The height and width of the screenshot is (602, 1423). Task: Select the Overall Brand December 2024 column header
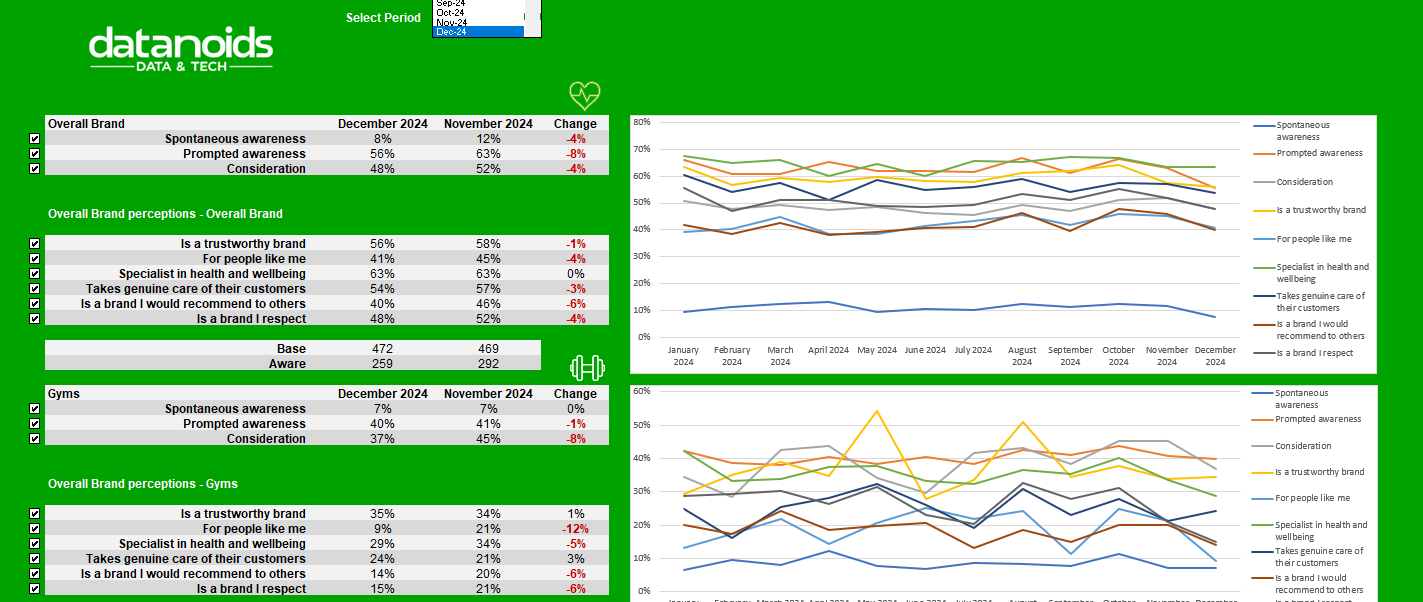382,124
